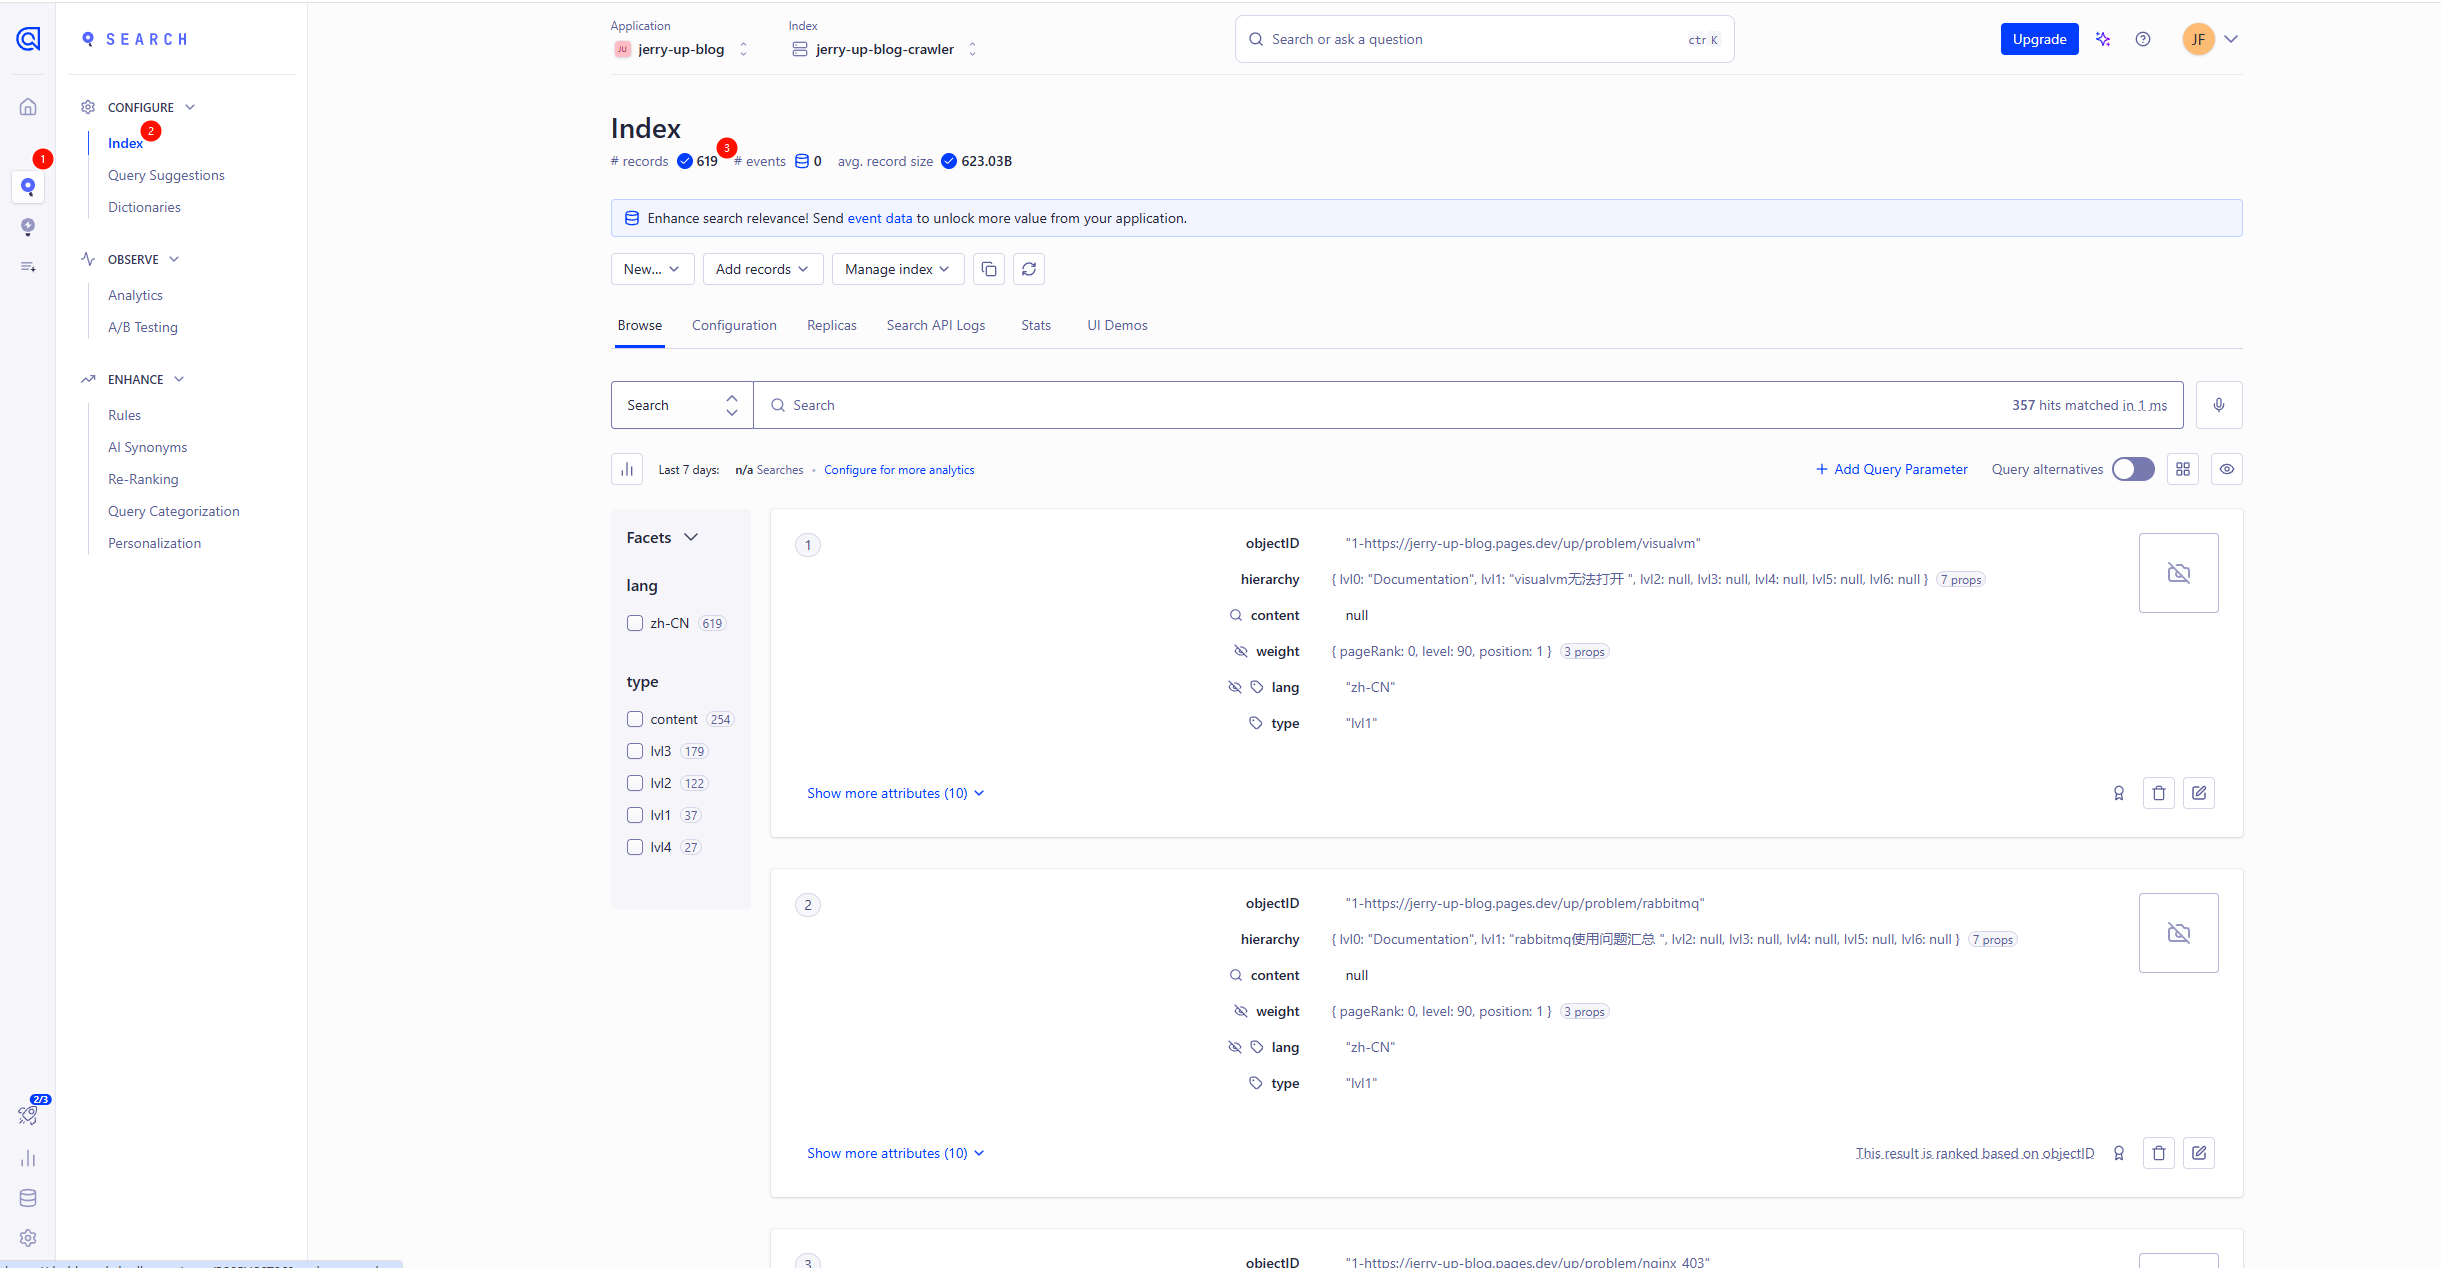This screenshot has width=2441, height=1268.
Task: Collapse the OBSERVE section
Action: coord(174,259)
